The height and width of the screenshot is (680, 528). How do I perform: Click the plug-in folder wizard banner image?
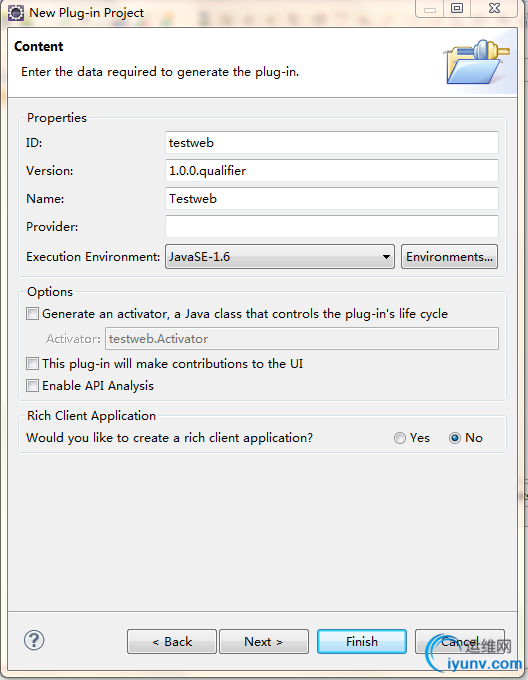pyautogui.click(x=476, y=62)
